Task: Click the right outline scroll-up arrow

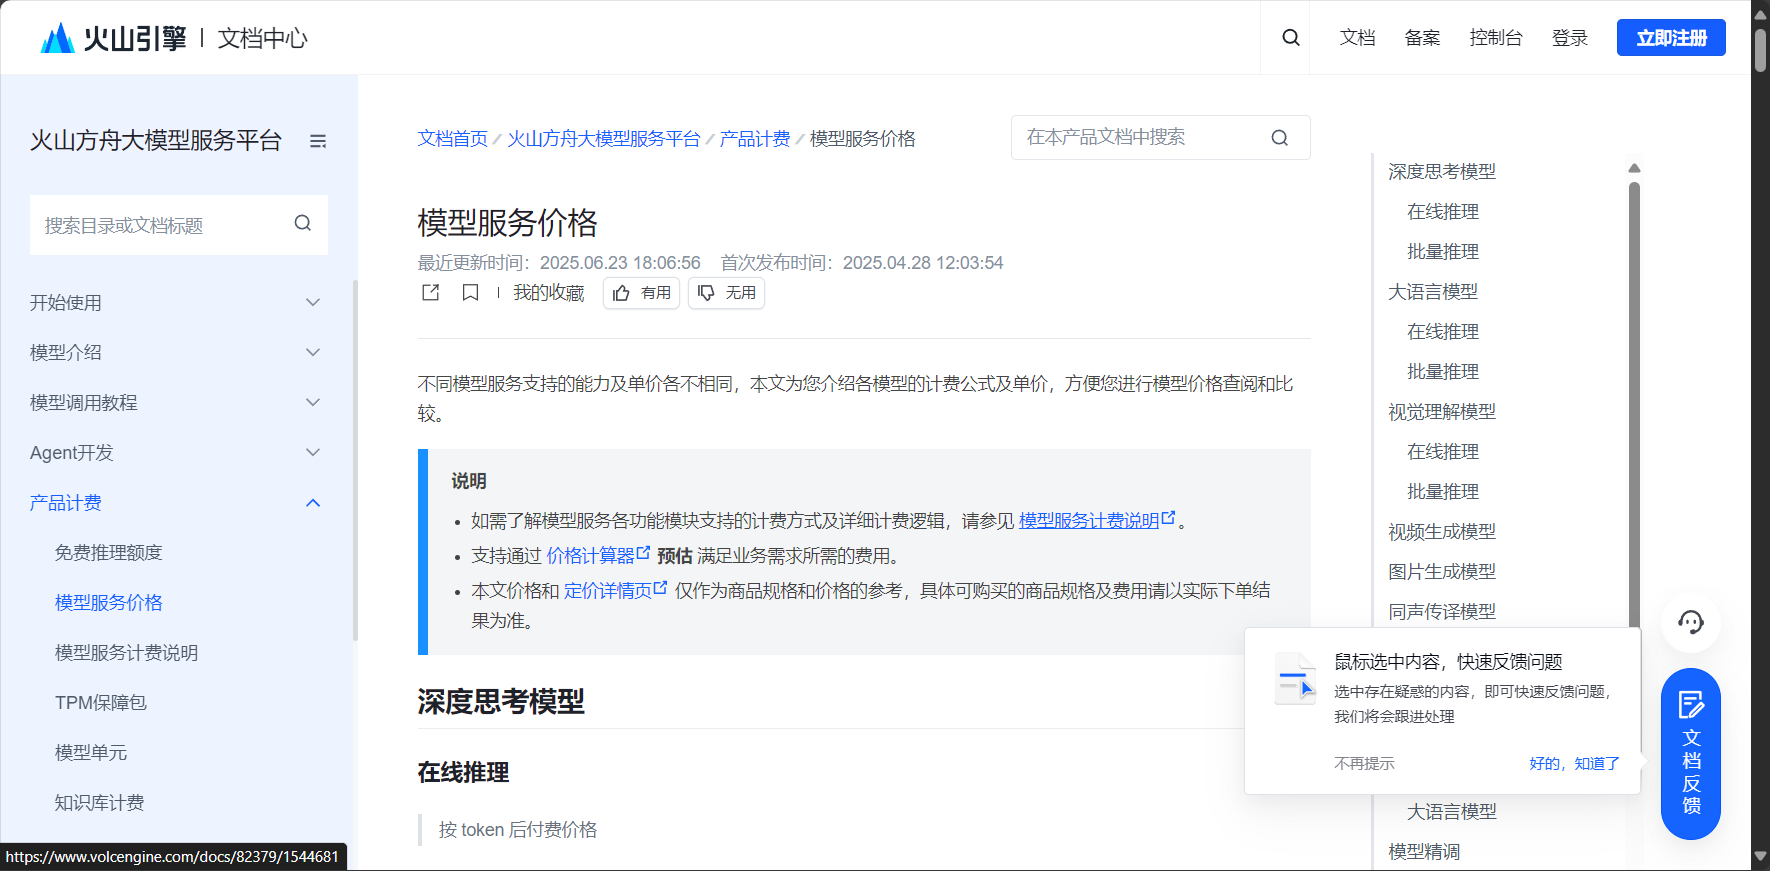Action: (1634, 168)
